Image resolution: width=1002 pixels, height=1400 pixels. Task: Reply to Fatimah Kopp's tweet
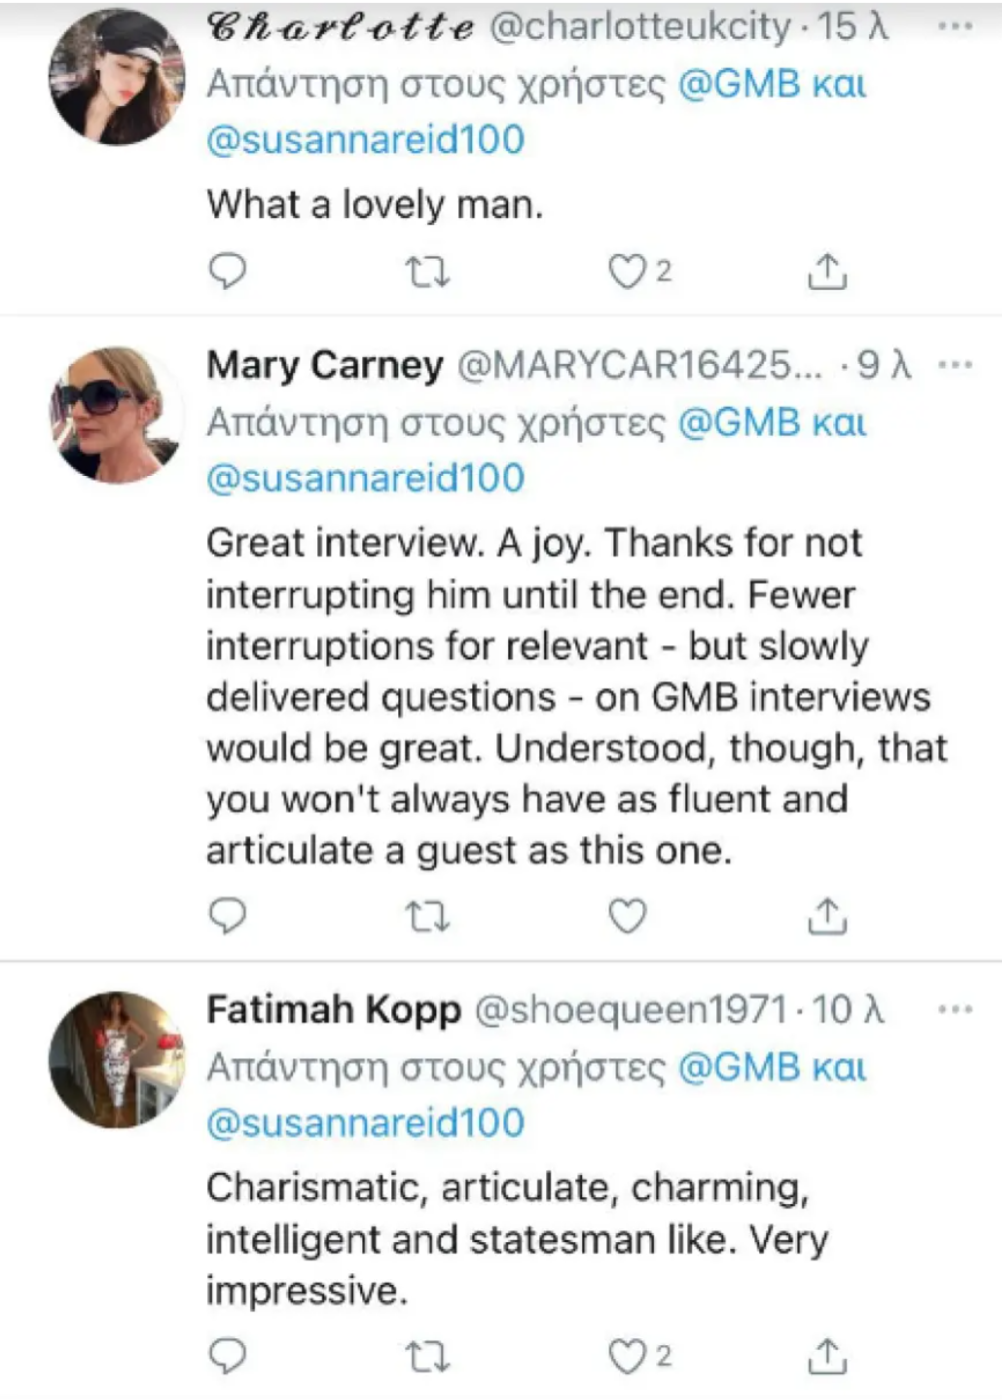(x=227, y=1356)
